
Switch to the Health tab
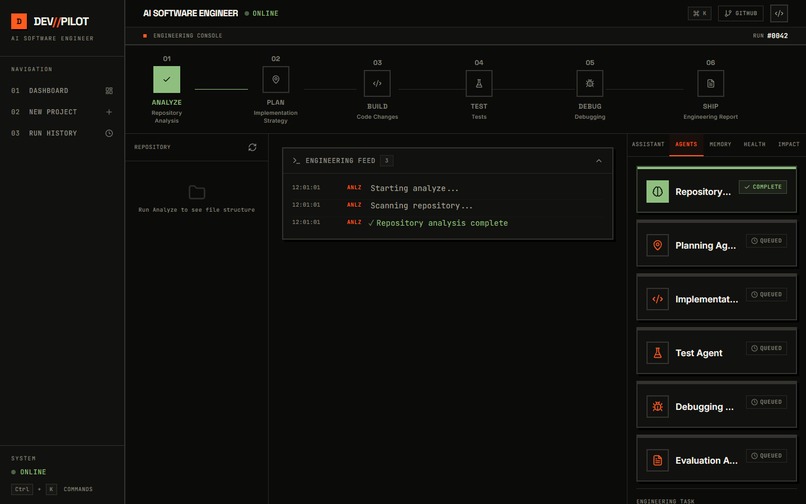(754, 145)
